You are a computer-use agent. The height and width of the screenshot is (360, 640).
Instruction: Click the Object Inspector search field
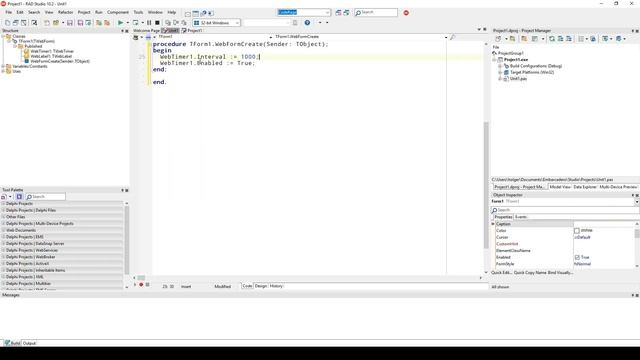pos(565,210)
